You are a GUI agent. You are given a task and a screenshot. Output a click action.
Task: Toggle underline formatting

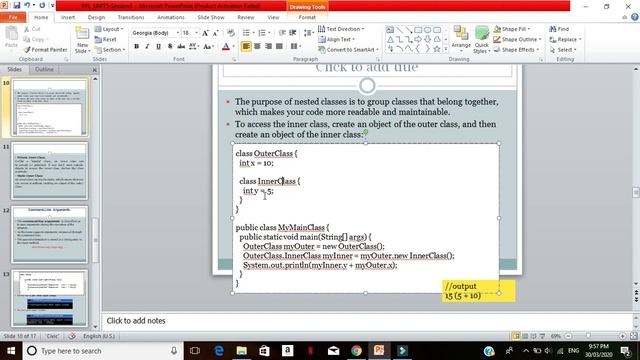pyautogui.click(x=158, y=47)
